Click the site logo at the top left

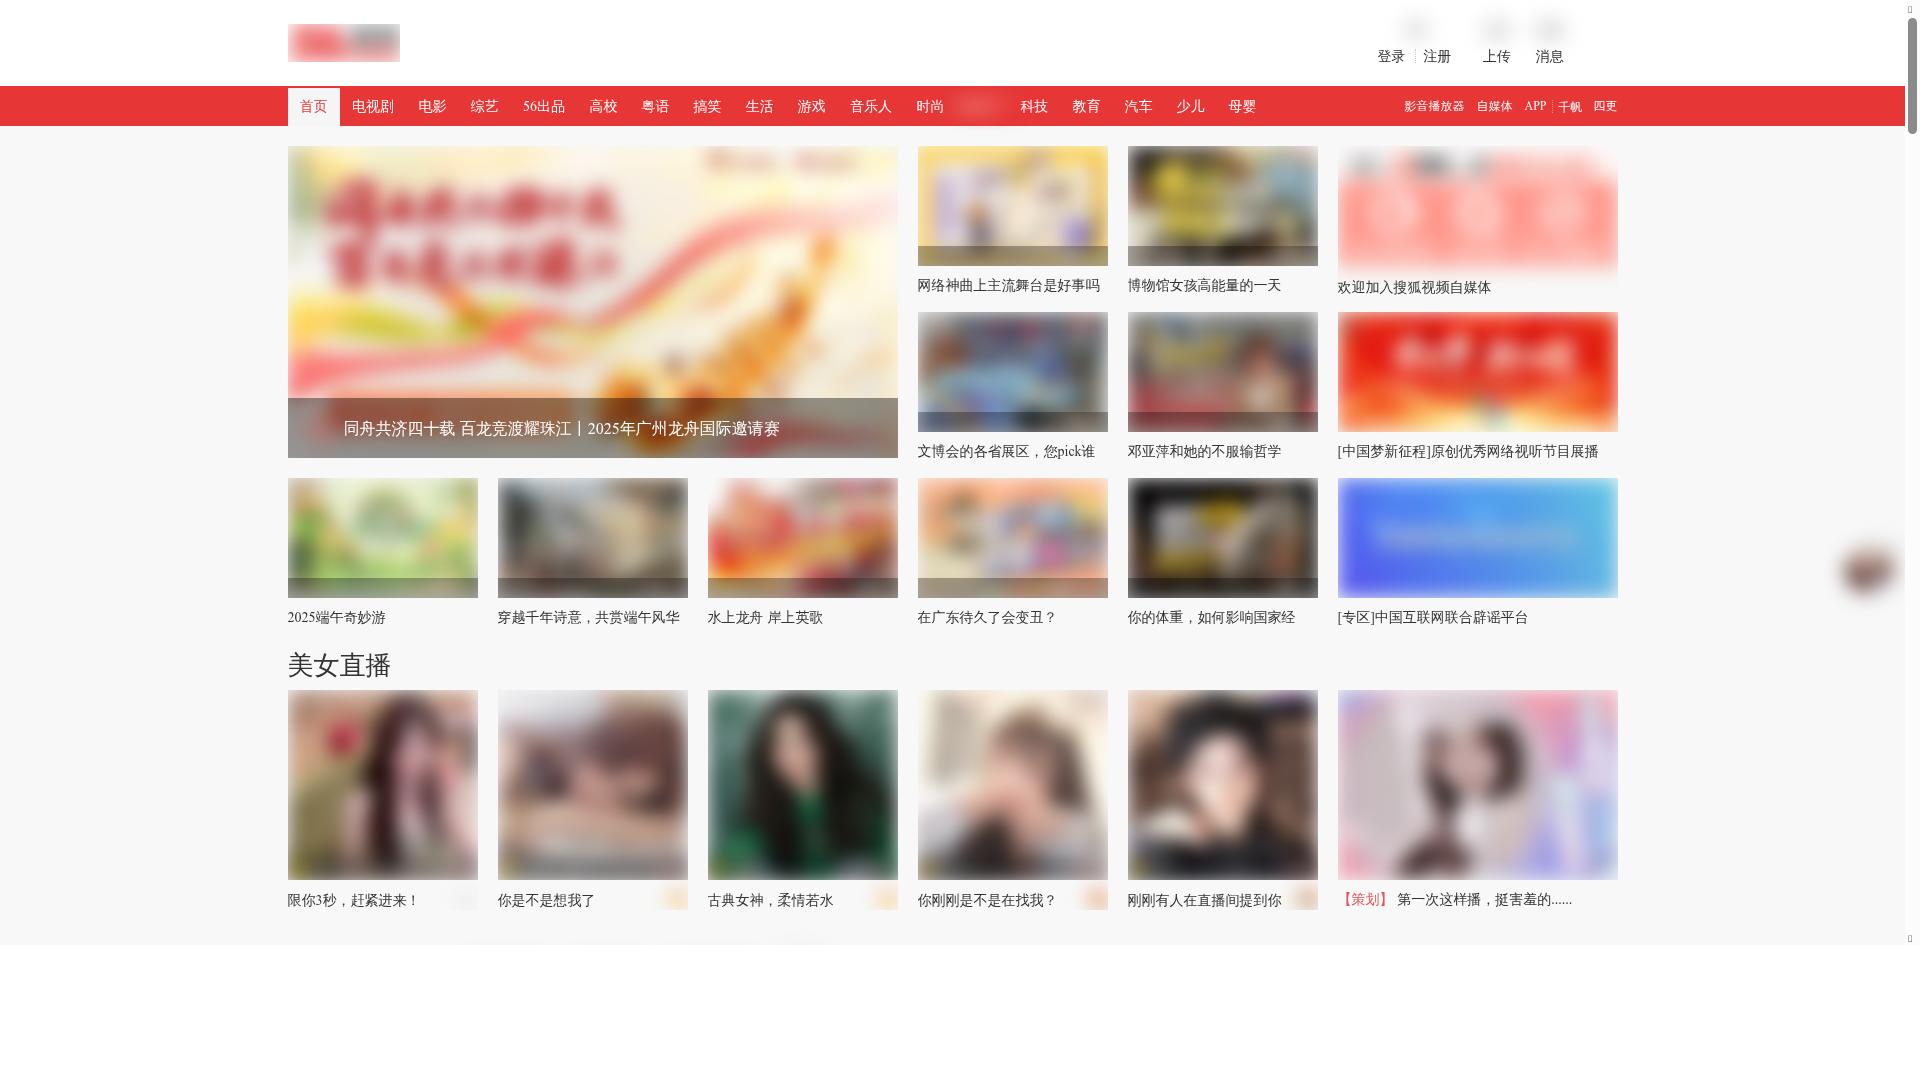pos(343,43)
